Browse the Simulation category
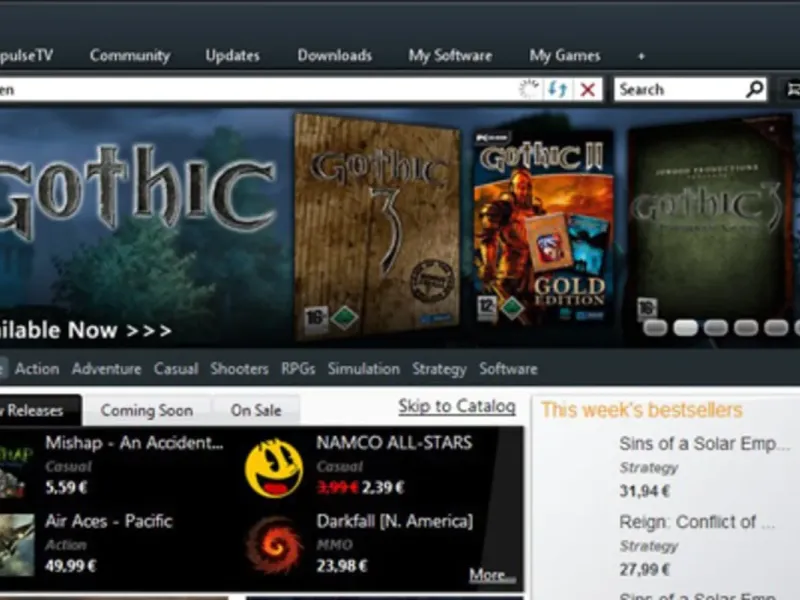Image resolution: width=800 pixels, height=600 pixels. click(364, 368)
